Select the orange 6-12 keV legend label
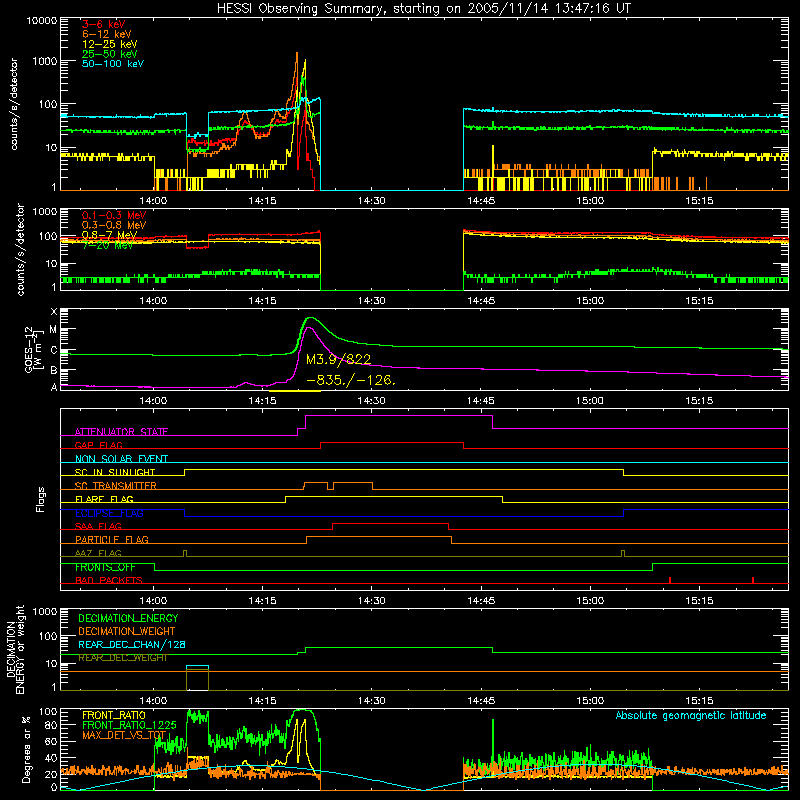This screenshot has height=800, width=800. (x=106, y=34)
